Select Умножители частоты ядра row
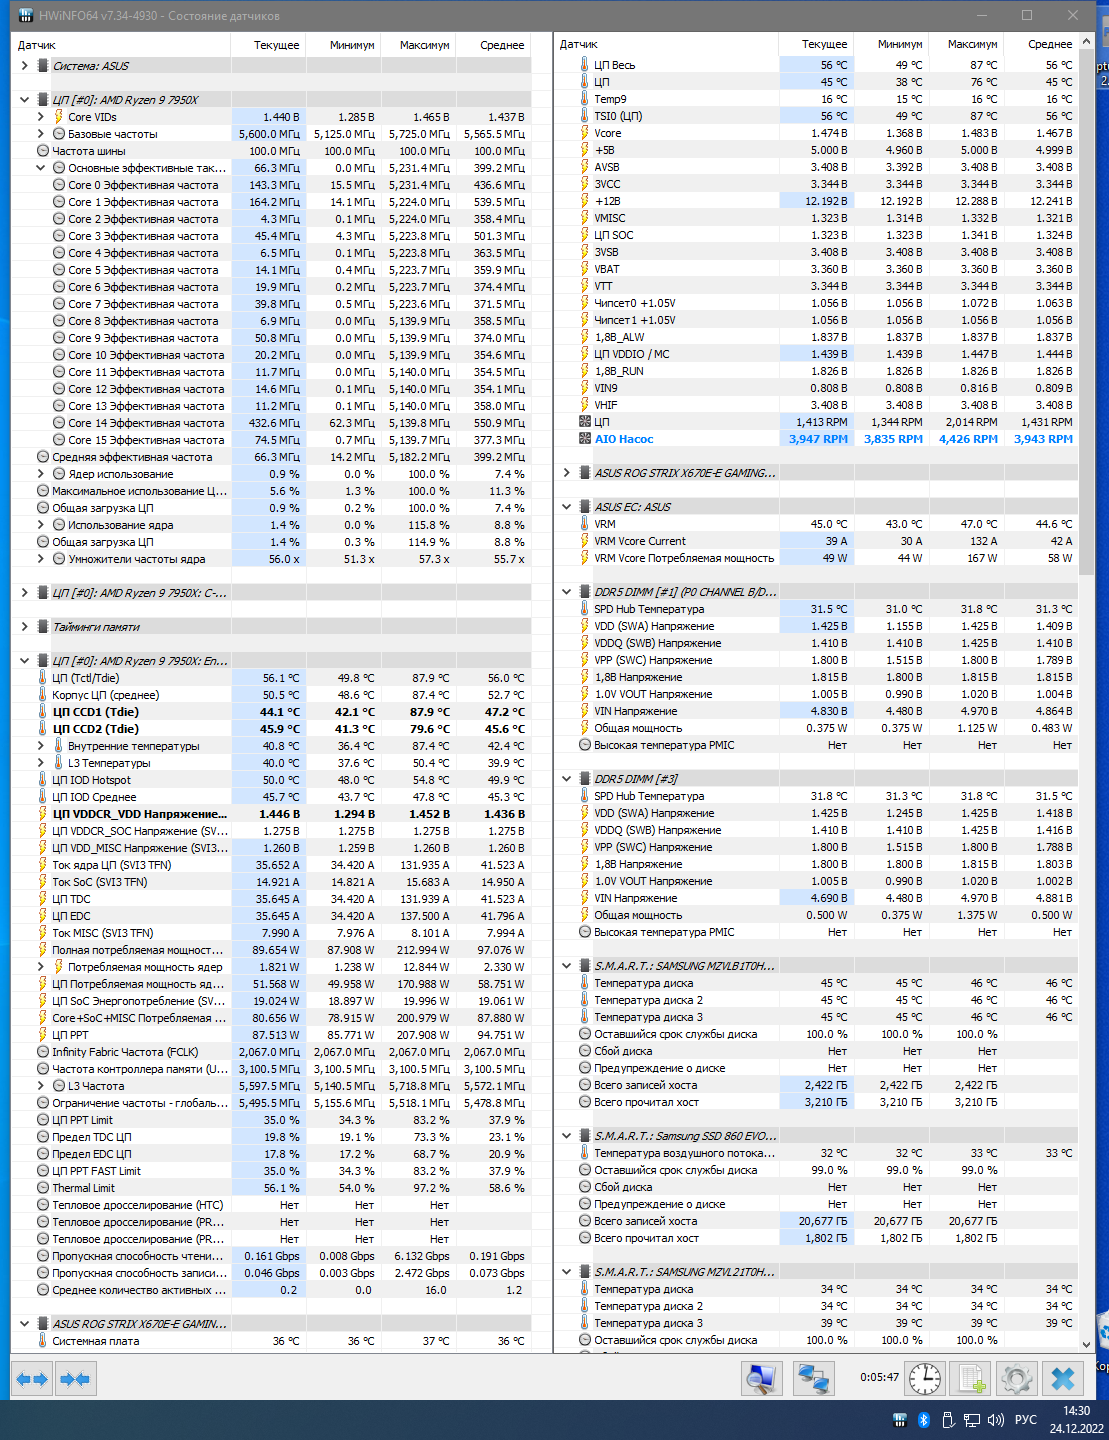 coord(271,559)
